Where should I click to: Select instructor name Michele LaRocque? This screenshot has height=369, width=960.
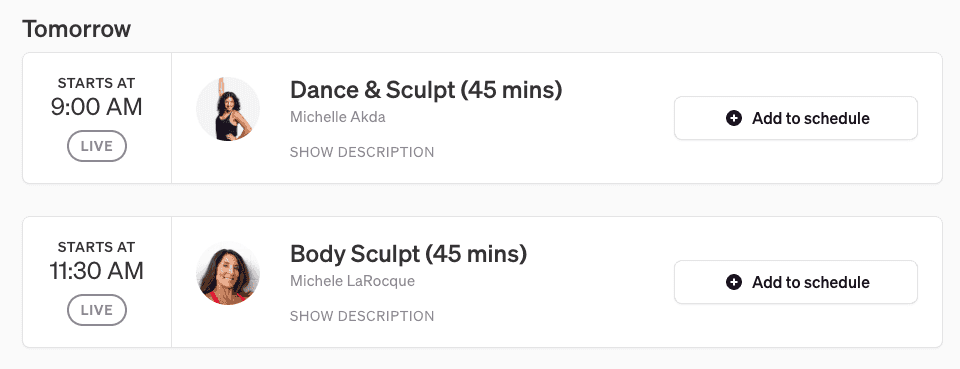click(352, 281)
